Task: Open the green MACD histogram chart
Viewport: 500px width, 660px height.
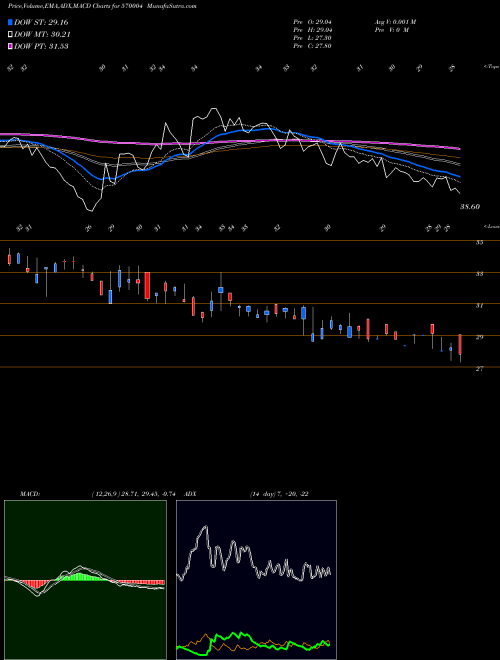Action: coord(85,580)
